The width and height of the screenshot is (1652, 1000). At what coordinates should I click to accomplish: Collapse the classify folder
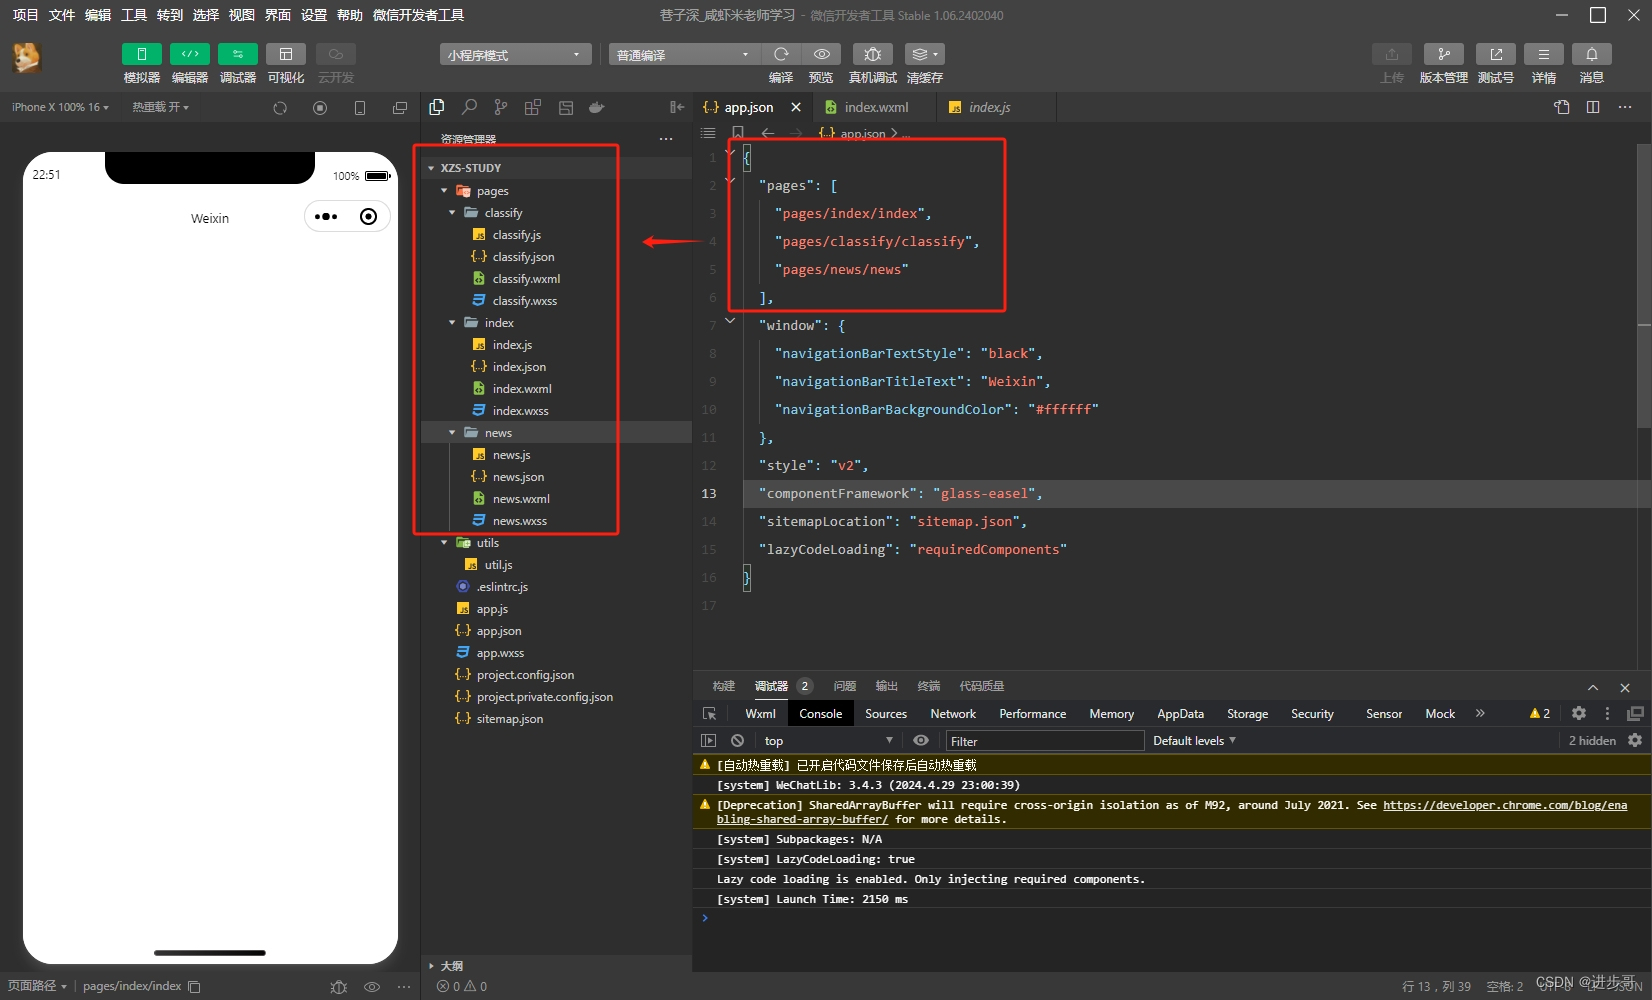coord(452,212)
